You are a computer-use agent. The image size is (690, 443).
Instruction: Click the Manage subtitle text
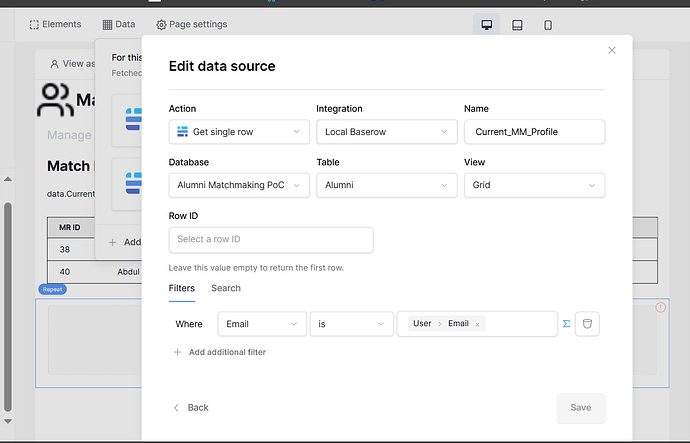click(x=69, y=135)
